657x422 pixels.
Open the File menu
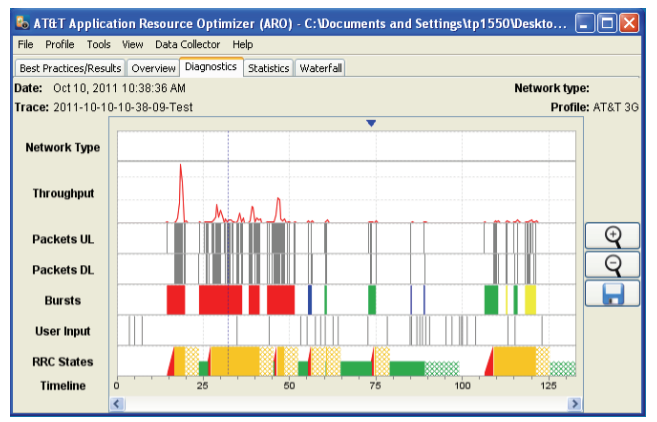coord(25,44)
